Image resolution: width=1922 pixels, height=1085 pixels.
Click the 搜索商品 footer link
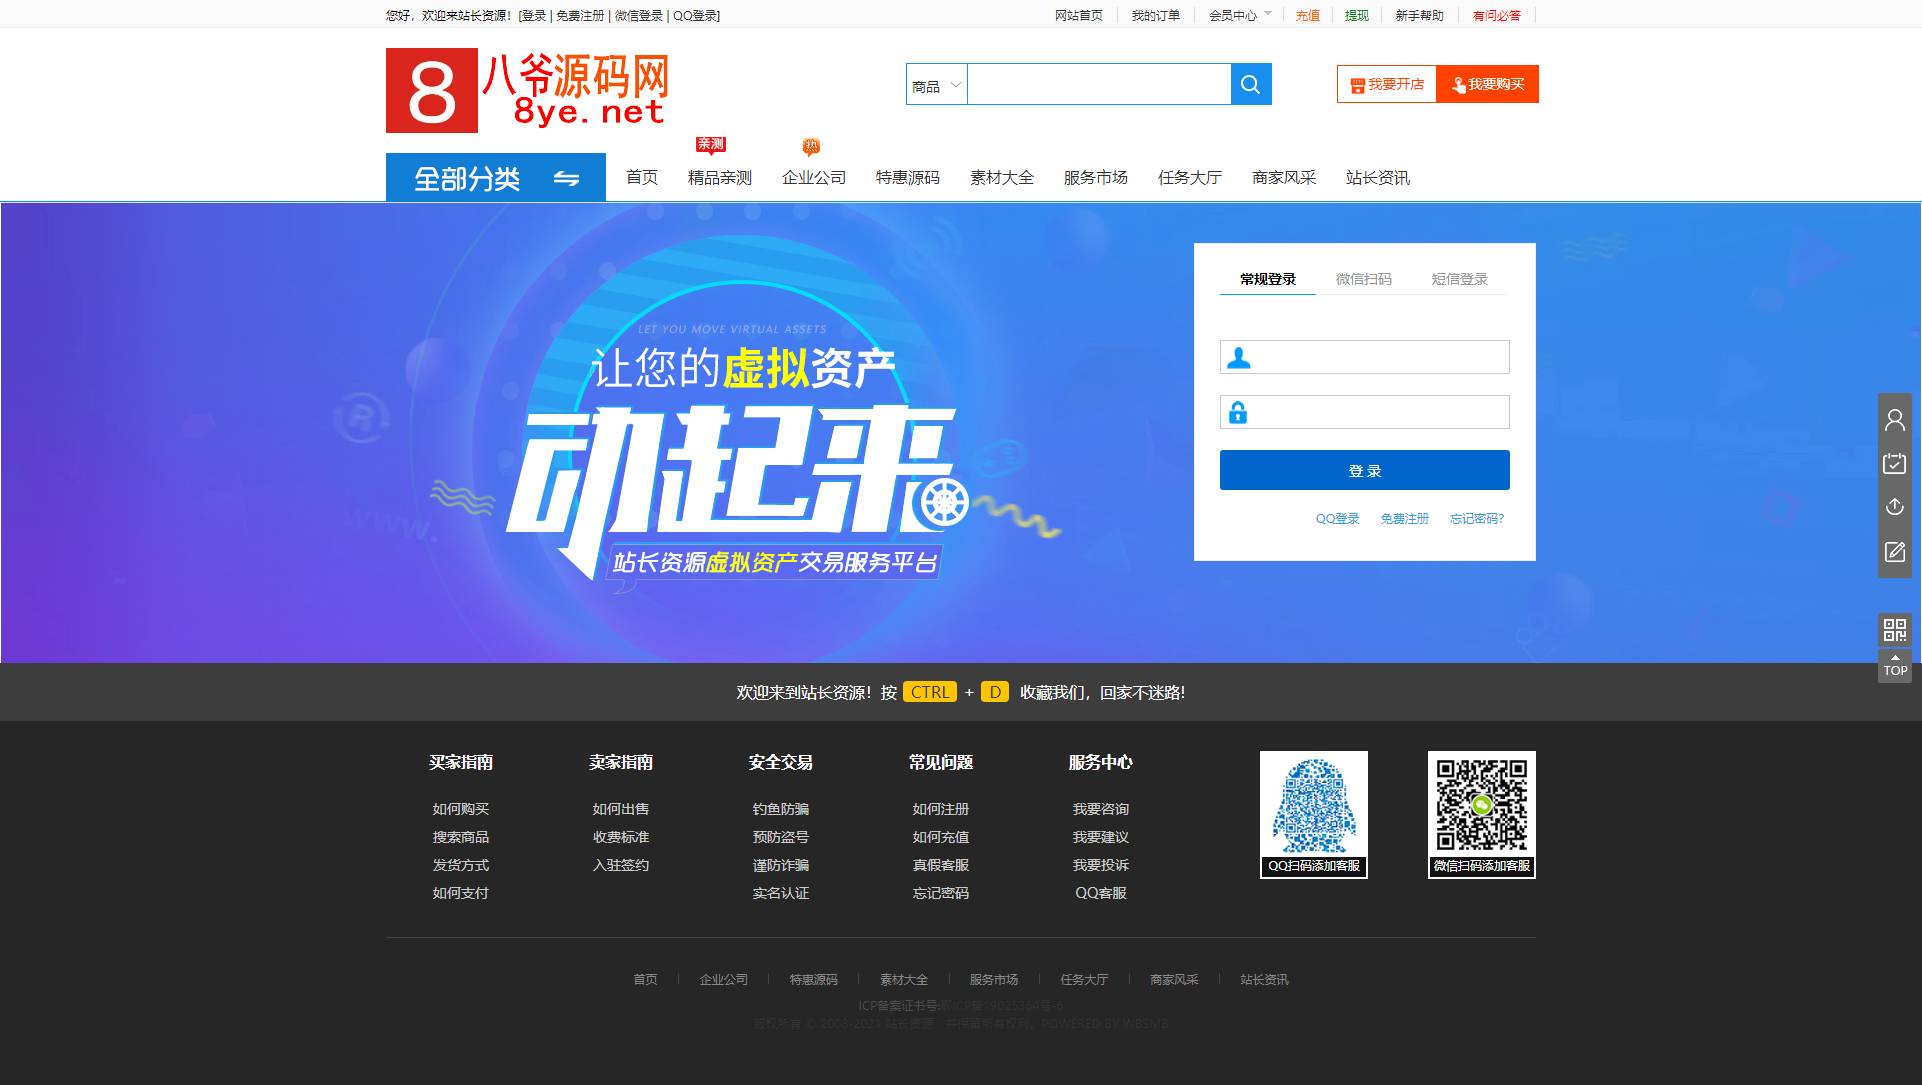click(x=461, y=837)
